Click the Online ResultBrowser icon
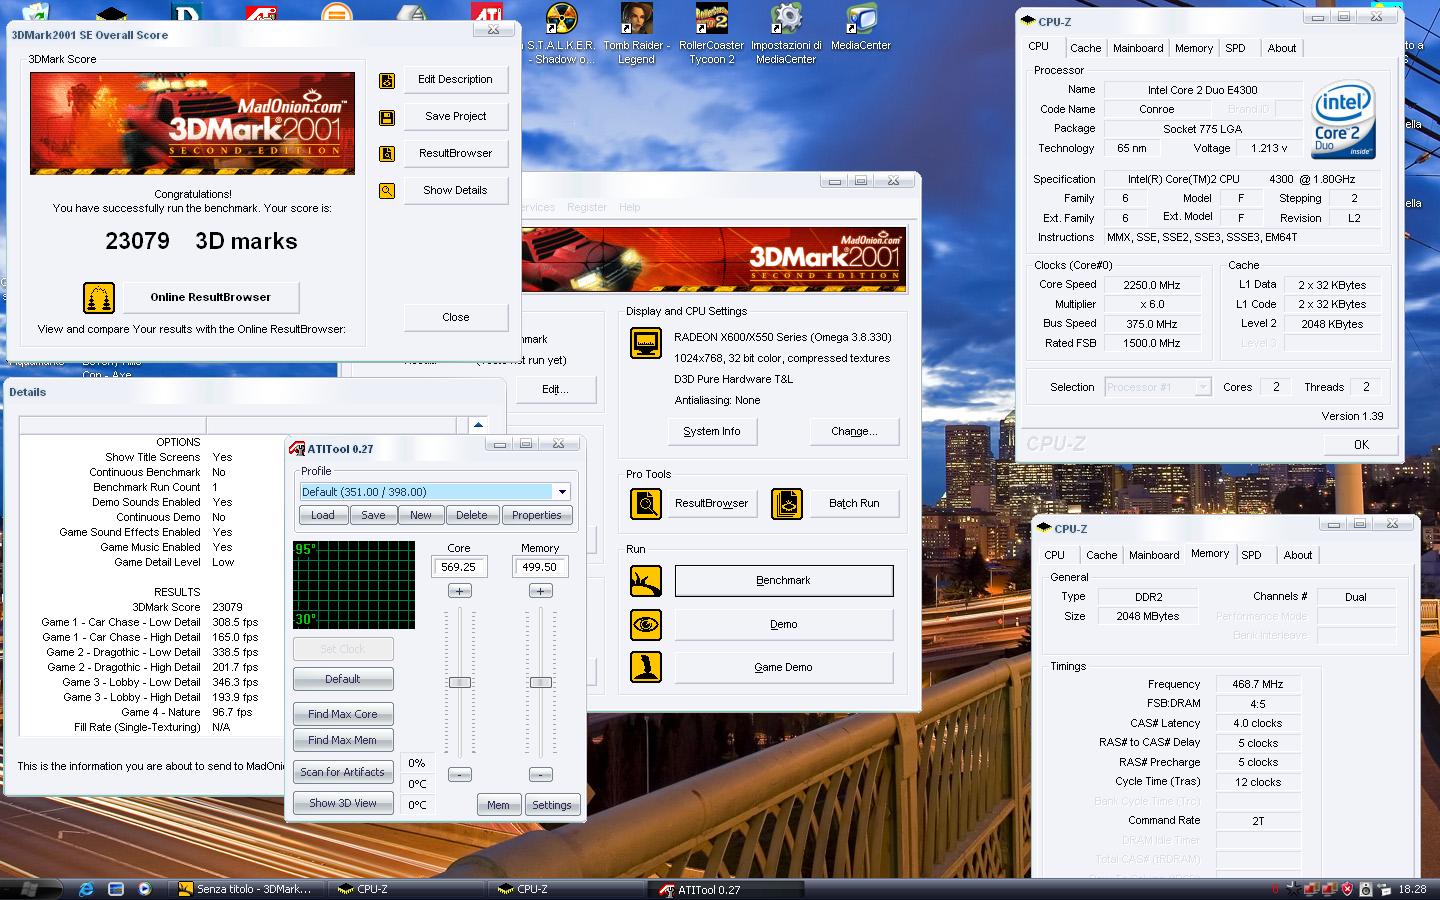Viewport: 1440px width, 900px height. (99, 298)
